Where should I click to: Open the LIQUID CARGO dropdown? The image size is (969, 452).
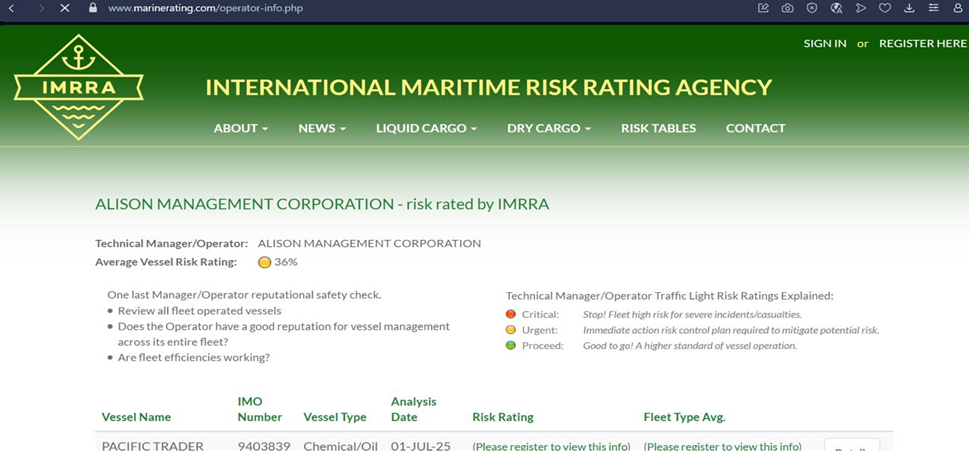(x=426, y=129)
